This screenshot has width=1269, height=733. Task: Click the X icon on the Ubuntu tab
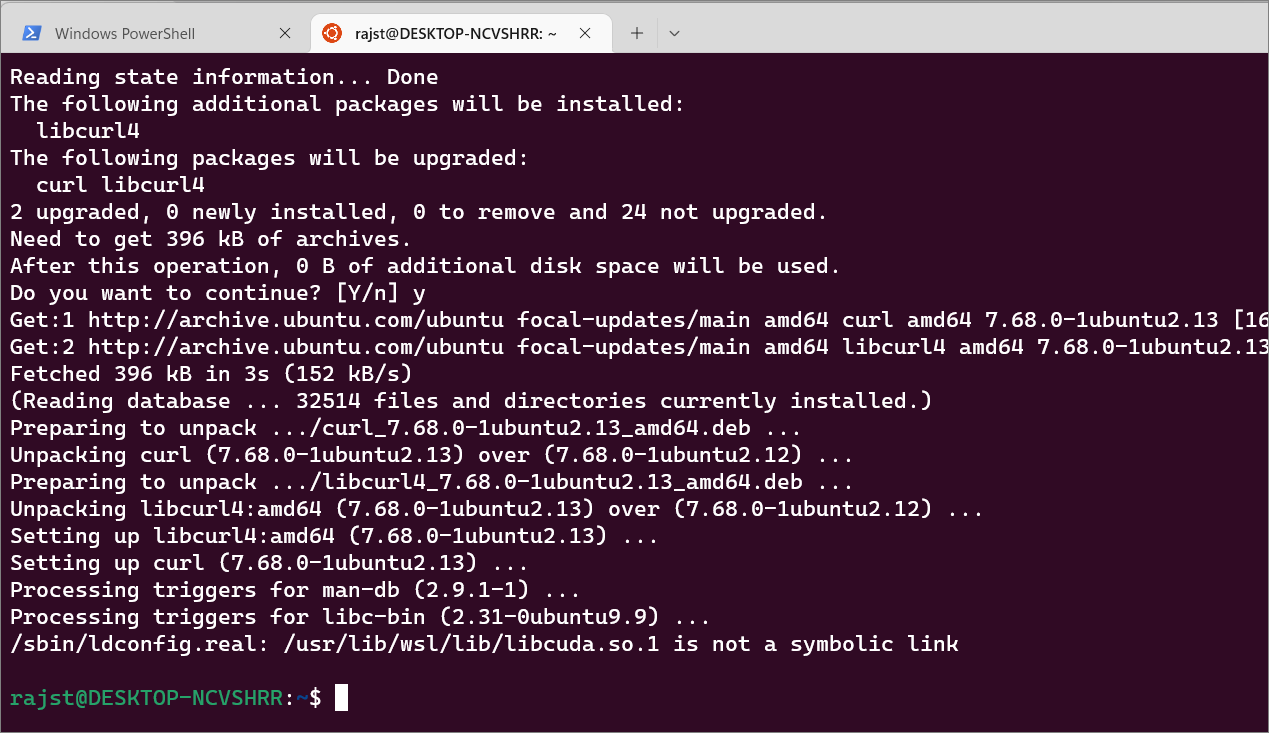click(x=585, y=32)
